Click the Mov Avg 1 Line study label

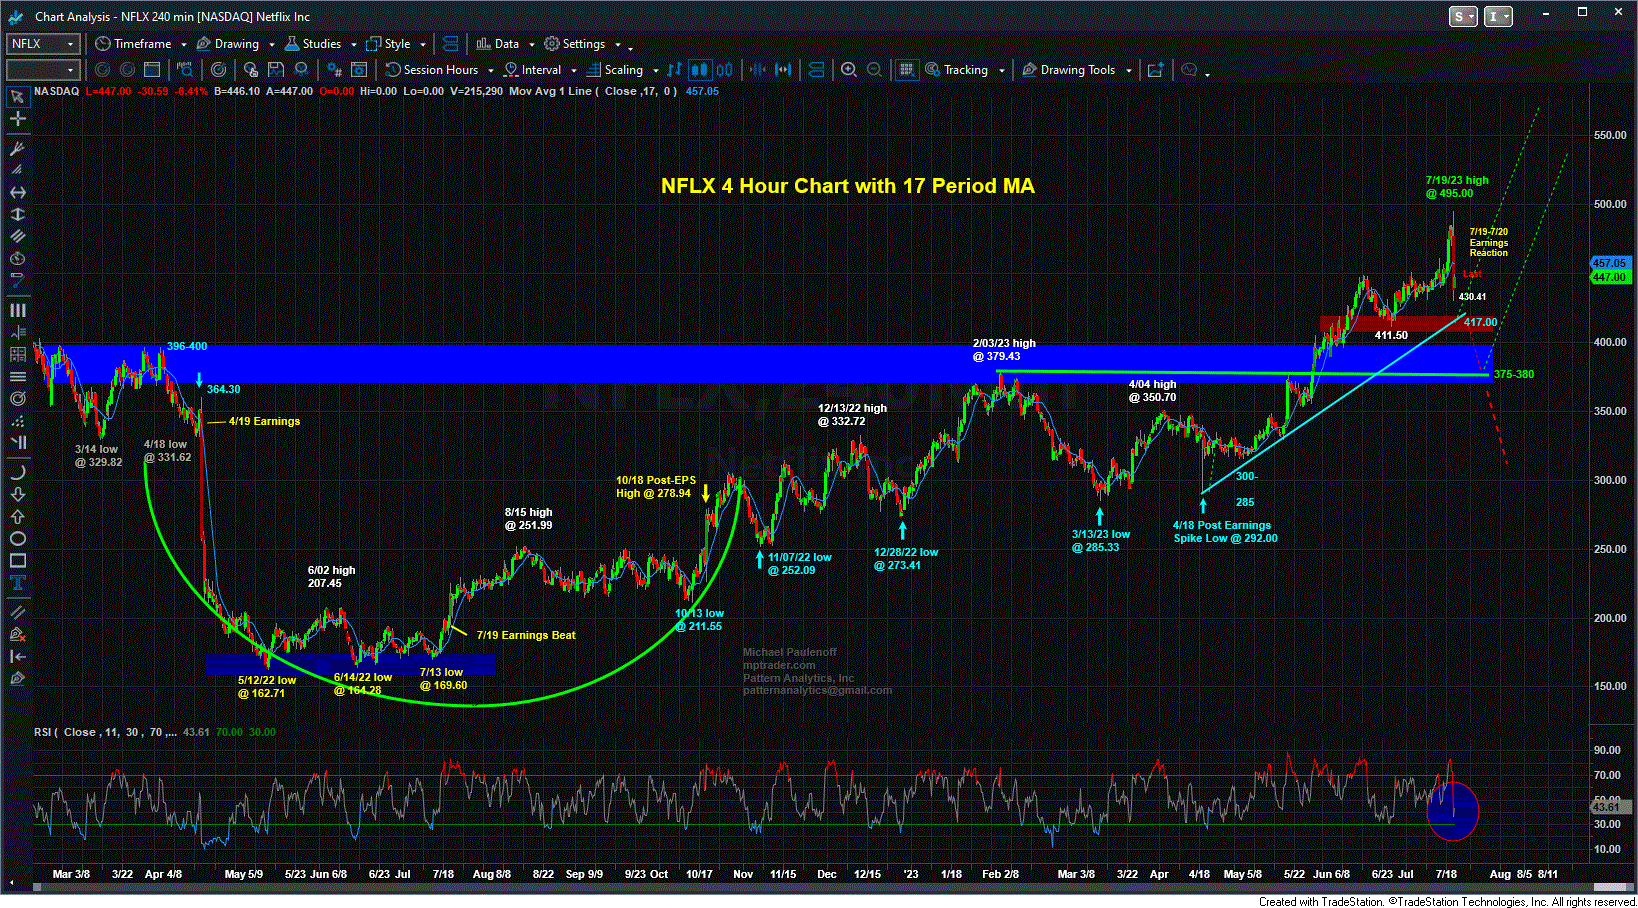pos(593,91)
